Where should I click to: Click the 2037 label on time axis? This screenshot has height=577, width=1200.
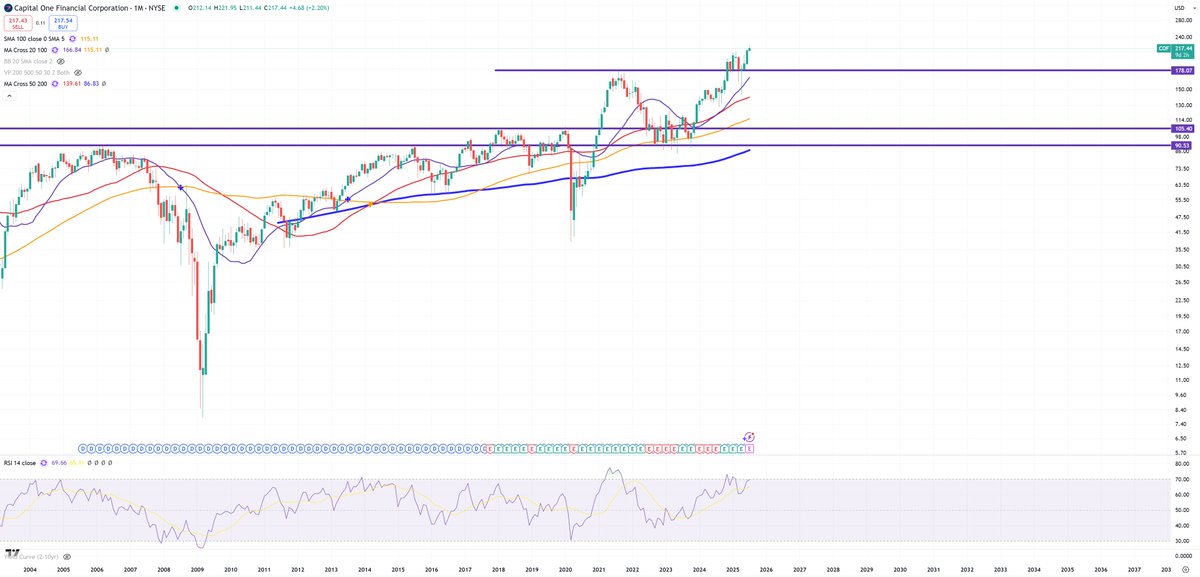coord(1134,569)
